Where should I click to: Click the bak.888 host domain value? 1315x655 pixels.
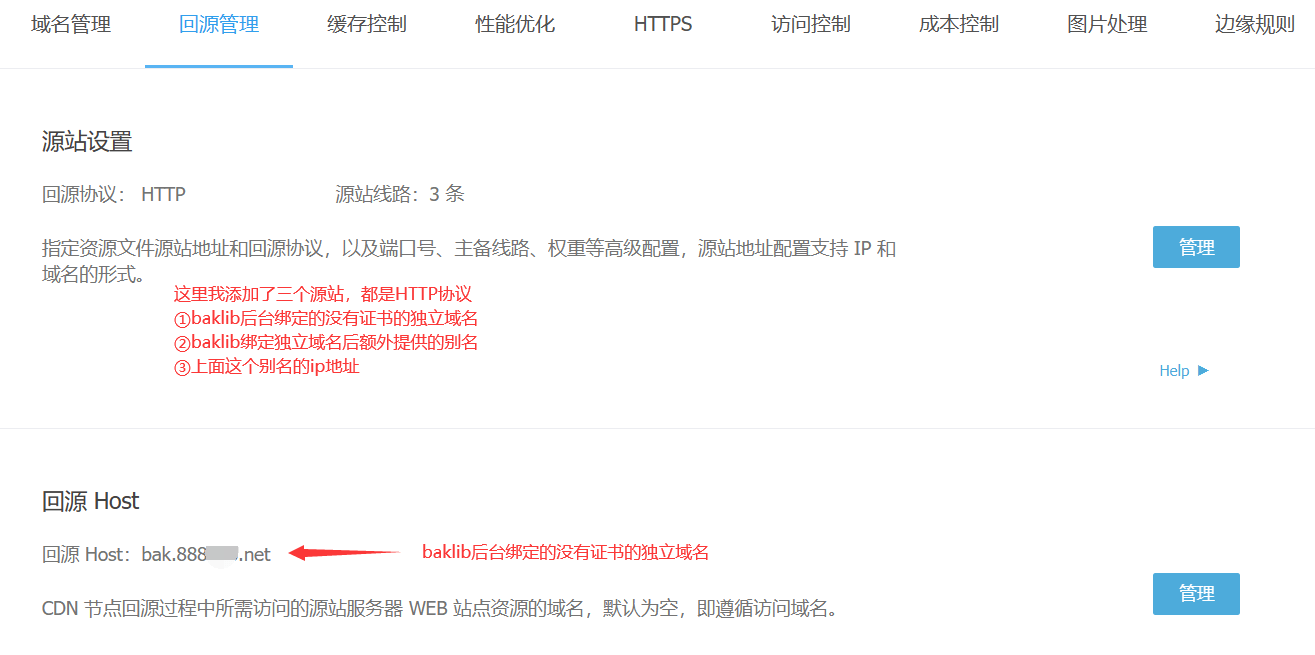(205, 554)
